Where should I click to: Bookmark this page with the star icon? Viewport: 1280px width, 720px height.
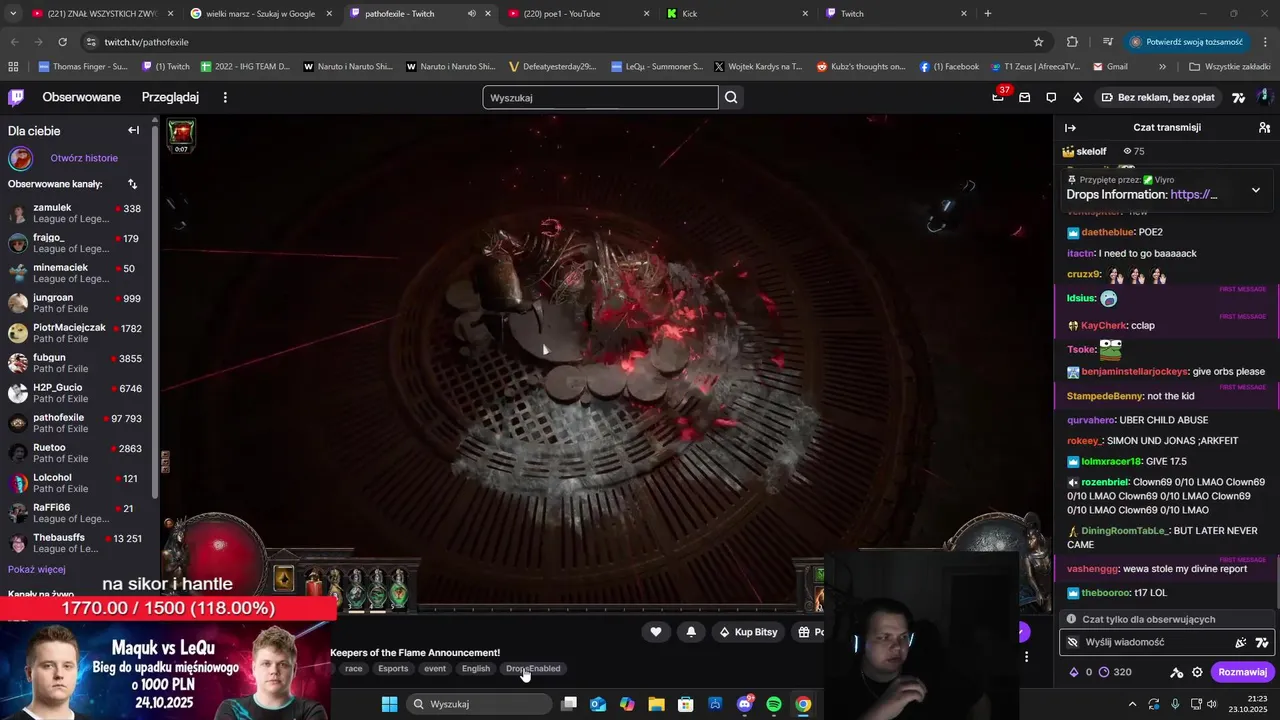click(x=1038, y=42)
